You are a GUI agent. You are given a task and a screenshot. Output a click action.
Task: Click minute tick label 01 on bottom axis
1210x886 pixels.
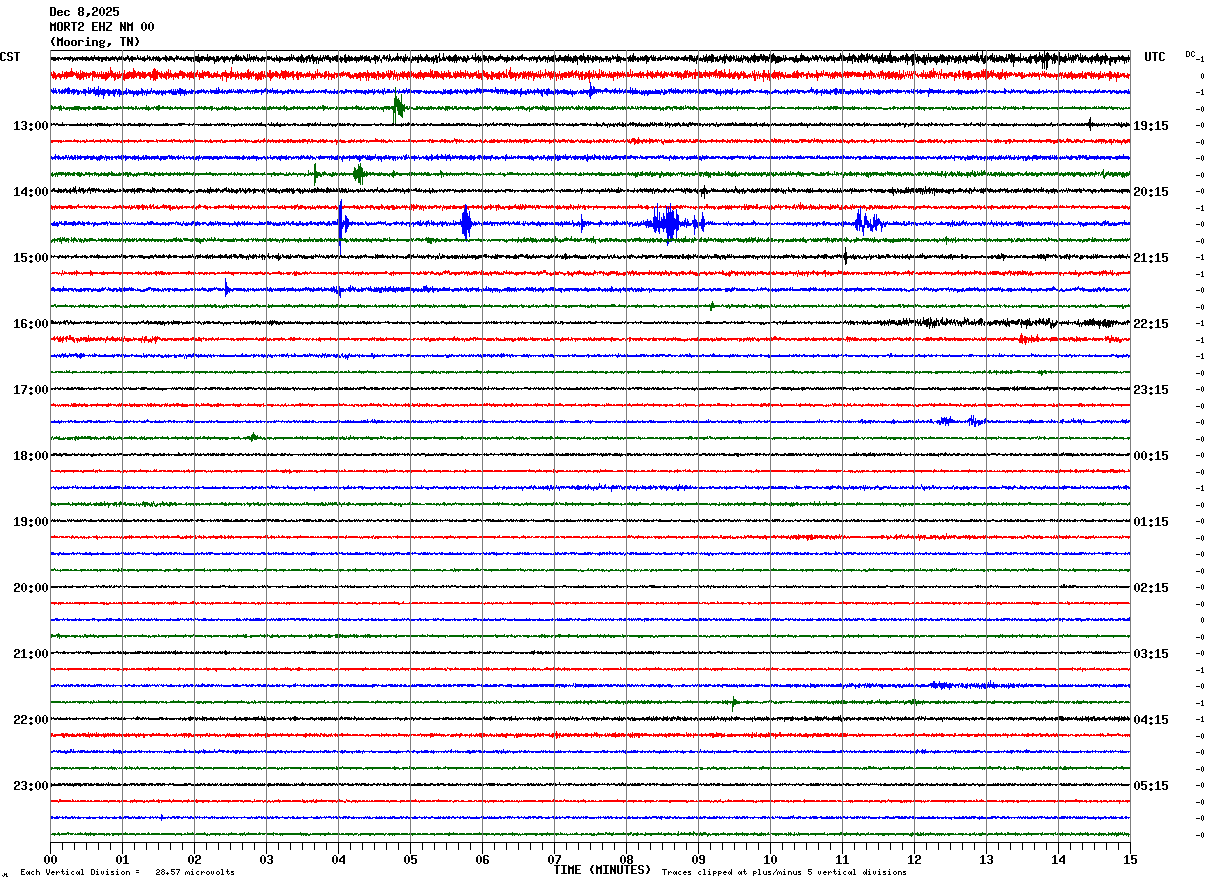pyautogui.click(x=122, y=860)
